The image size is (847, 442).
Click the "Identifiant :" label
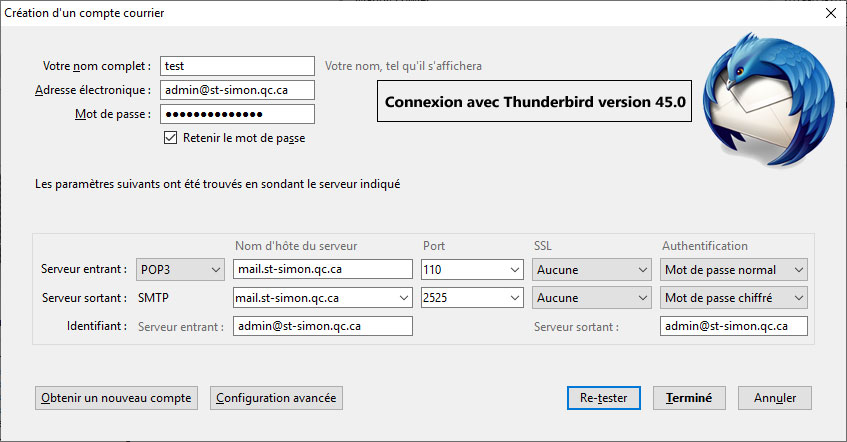tap(97, 326)
